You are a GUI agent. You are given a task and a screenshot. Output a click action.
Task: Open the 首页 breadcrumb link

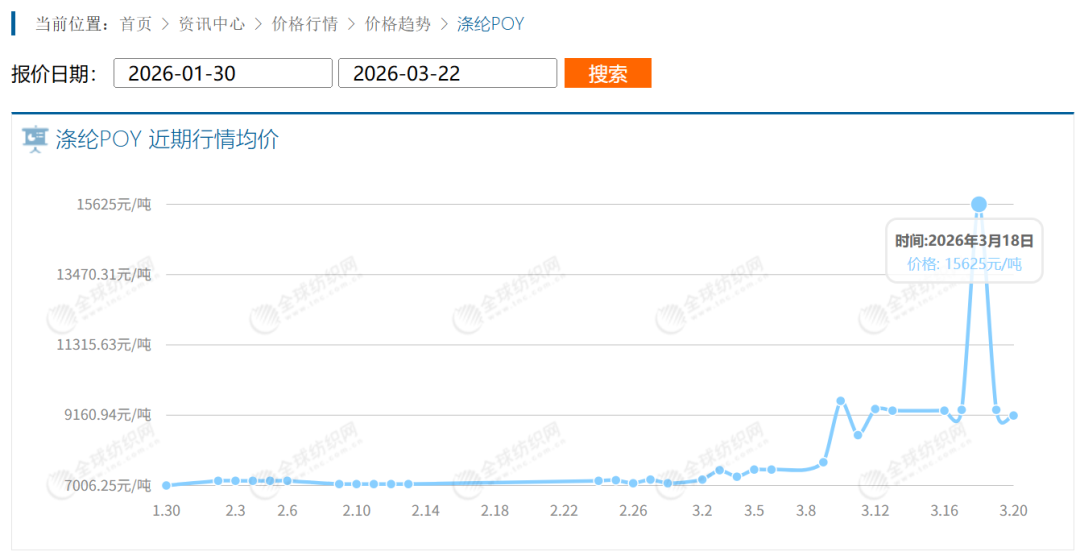coord(136,24)
